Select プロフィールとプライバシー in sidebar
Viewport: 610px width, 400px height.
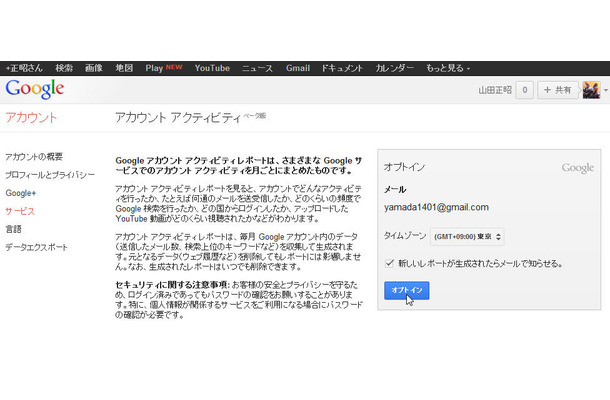(x=50, y=175)
